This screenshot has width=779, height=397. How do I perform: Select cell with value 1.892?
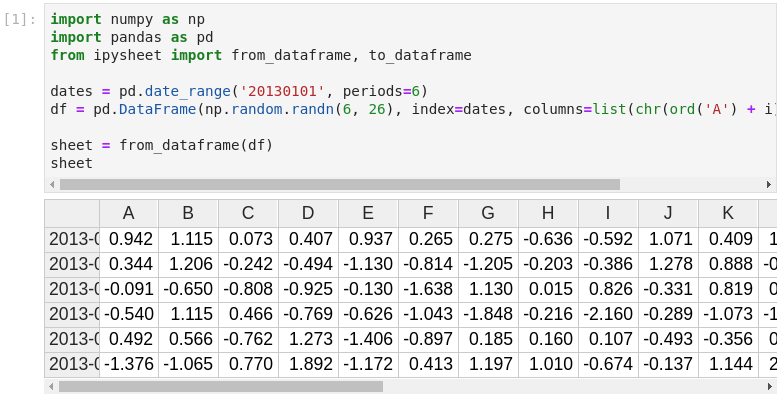tap(309, 364)
